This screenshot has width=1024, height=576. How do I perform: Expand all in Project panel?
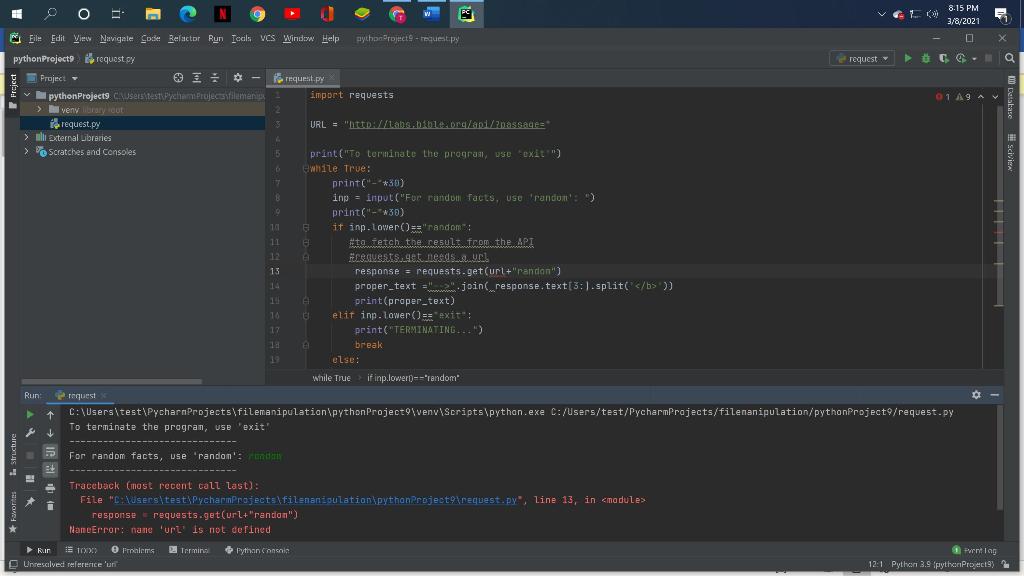pos(197,78)
